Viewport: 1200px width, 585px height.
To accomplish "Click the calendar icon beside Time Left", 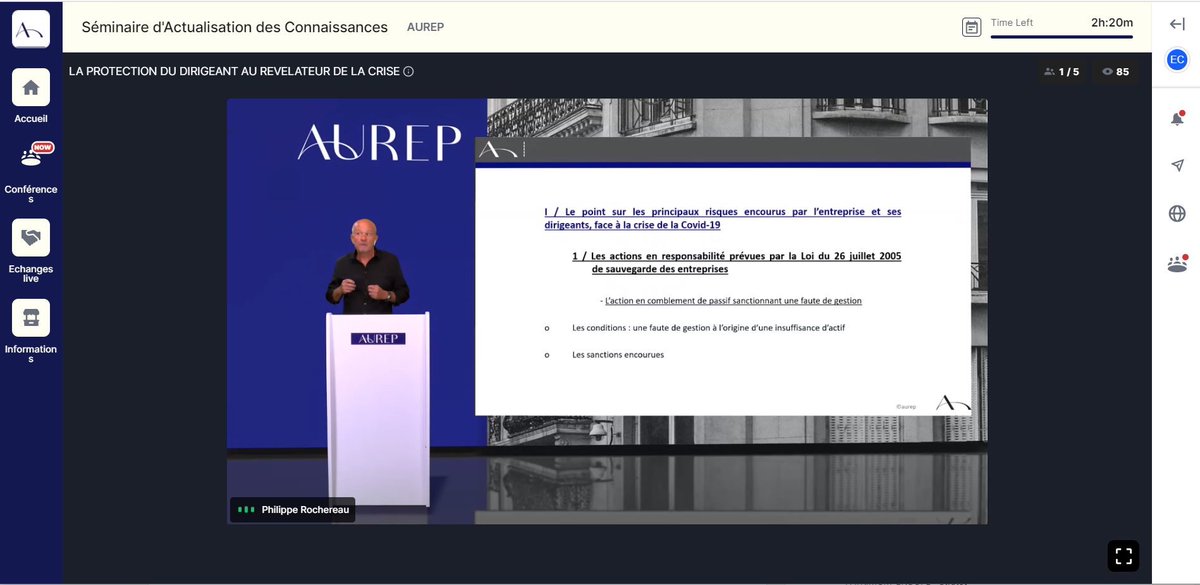I will (x=971, y=26).
